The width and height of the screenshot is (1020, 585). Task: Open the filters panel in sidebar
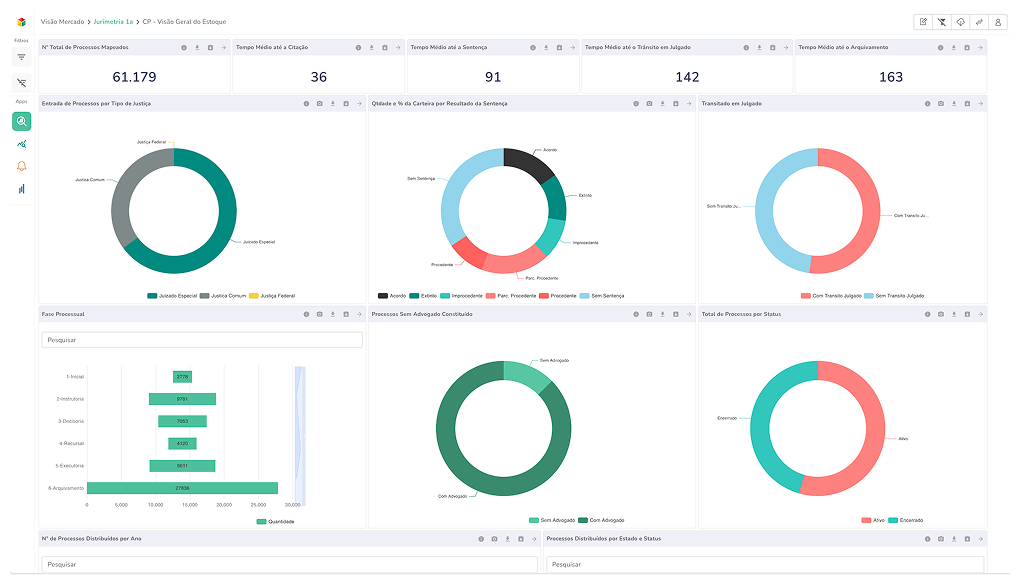[x=21, y=57]
